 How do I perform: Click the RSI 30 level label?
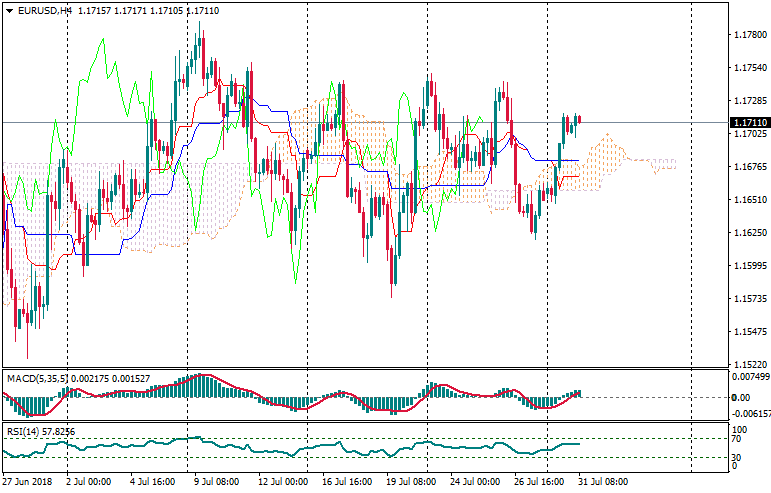(x=738, y=458)
